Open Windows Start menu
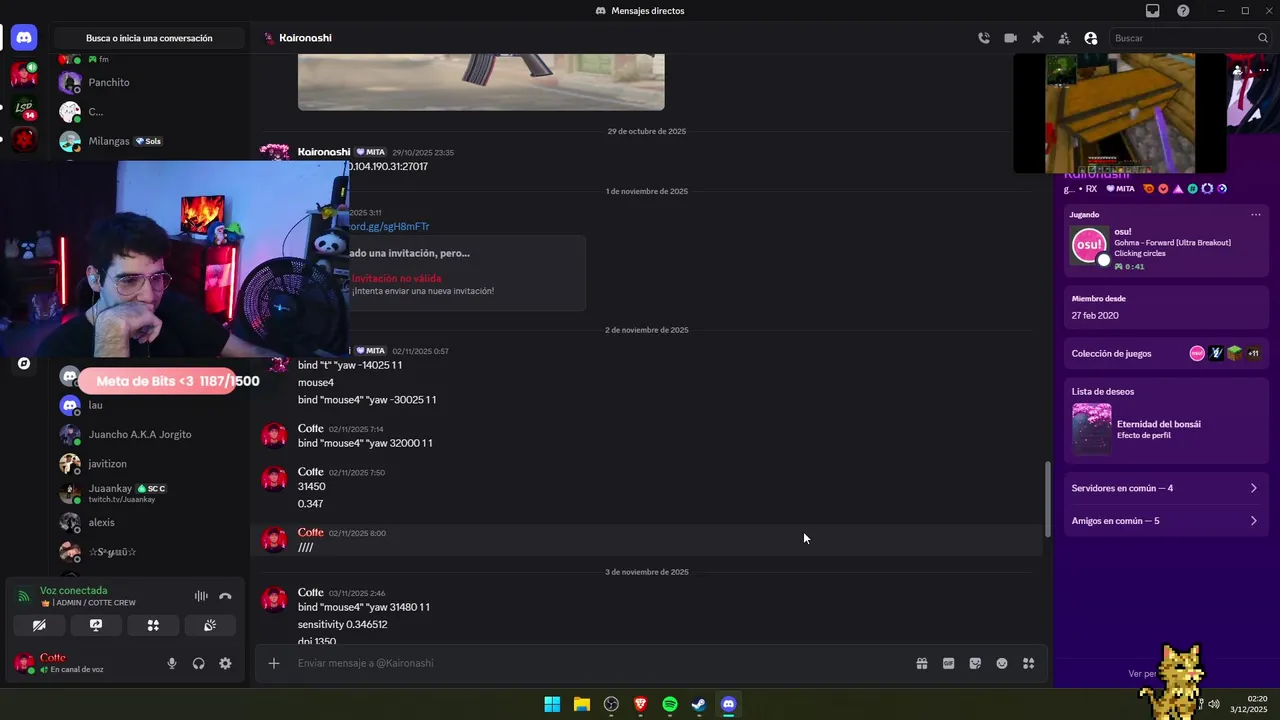The height and width of the screenshot is (720, 1280). [x=552, y=704]
